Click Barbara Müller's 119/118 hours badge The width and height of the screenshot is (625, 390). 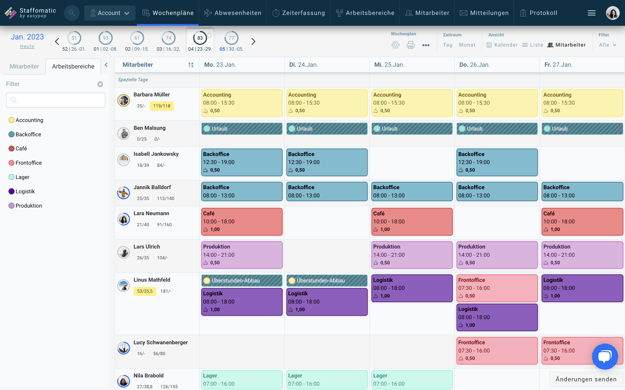tap(162, 106)
